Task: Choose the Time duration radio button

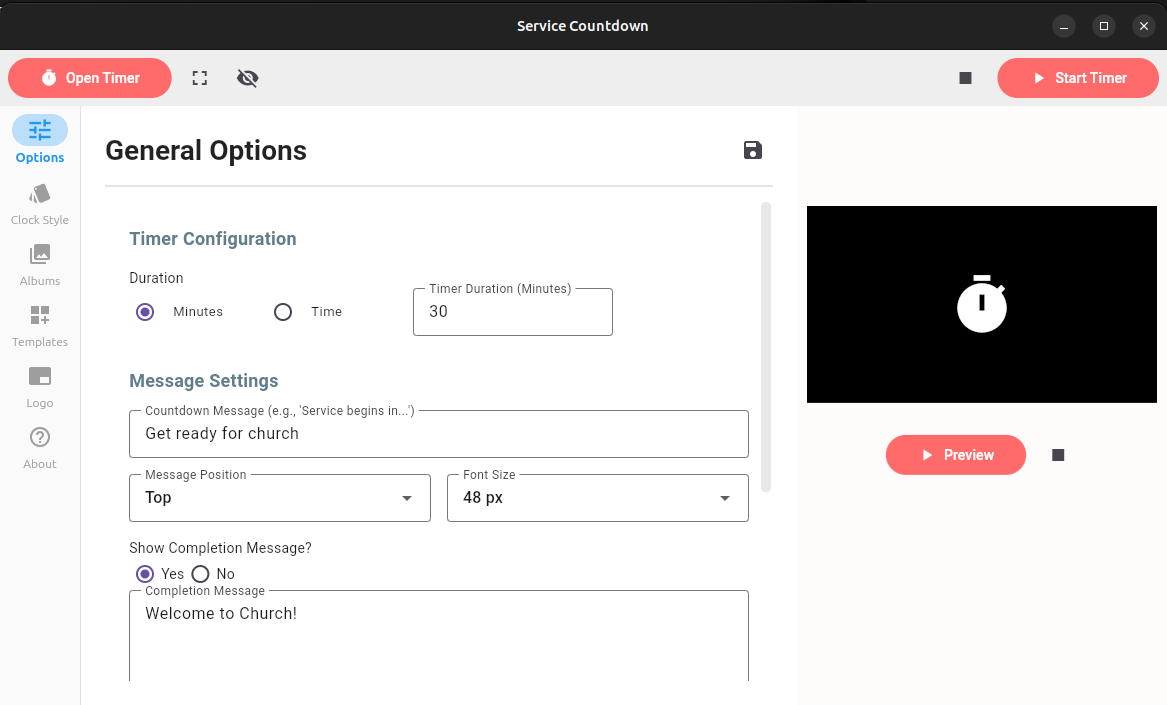Action: [283, 312]
